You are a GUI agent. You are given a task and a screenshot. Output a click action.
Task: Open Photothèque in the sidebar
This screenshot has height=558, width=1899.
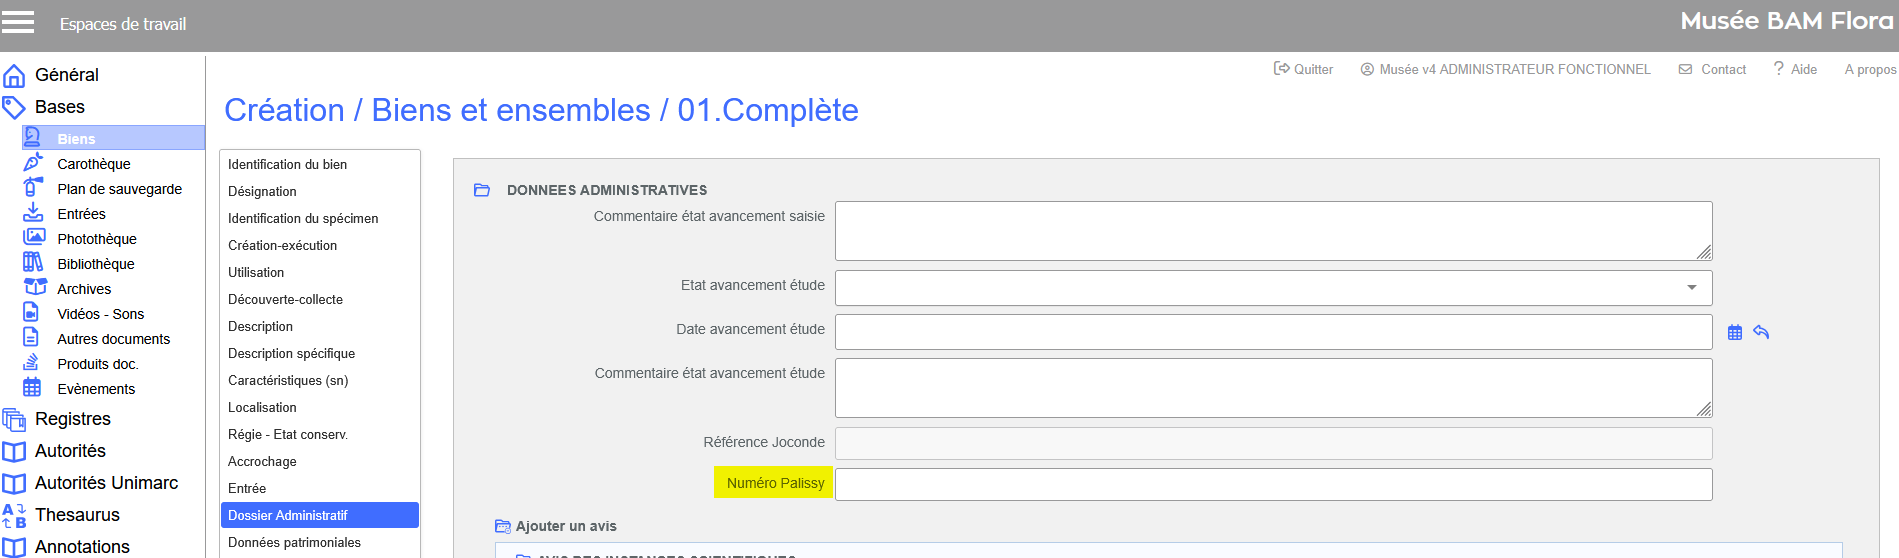coord(96,239)
